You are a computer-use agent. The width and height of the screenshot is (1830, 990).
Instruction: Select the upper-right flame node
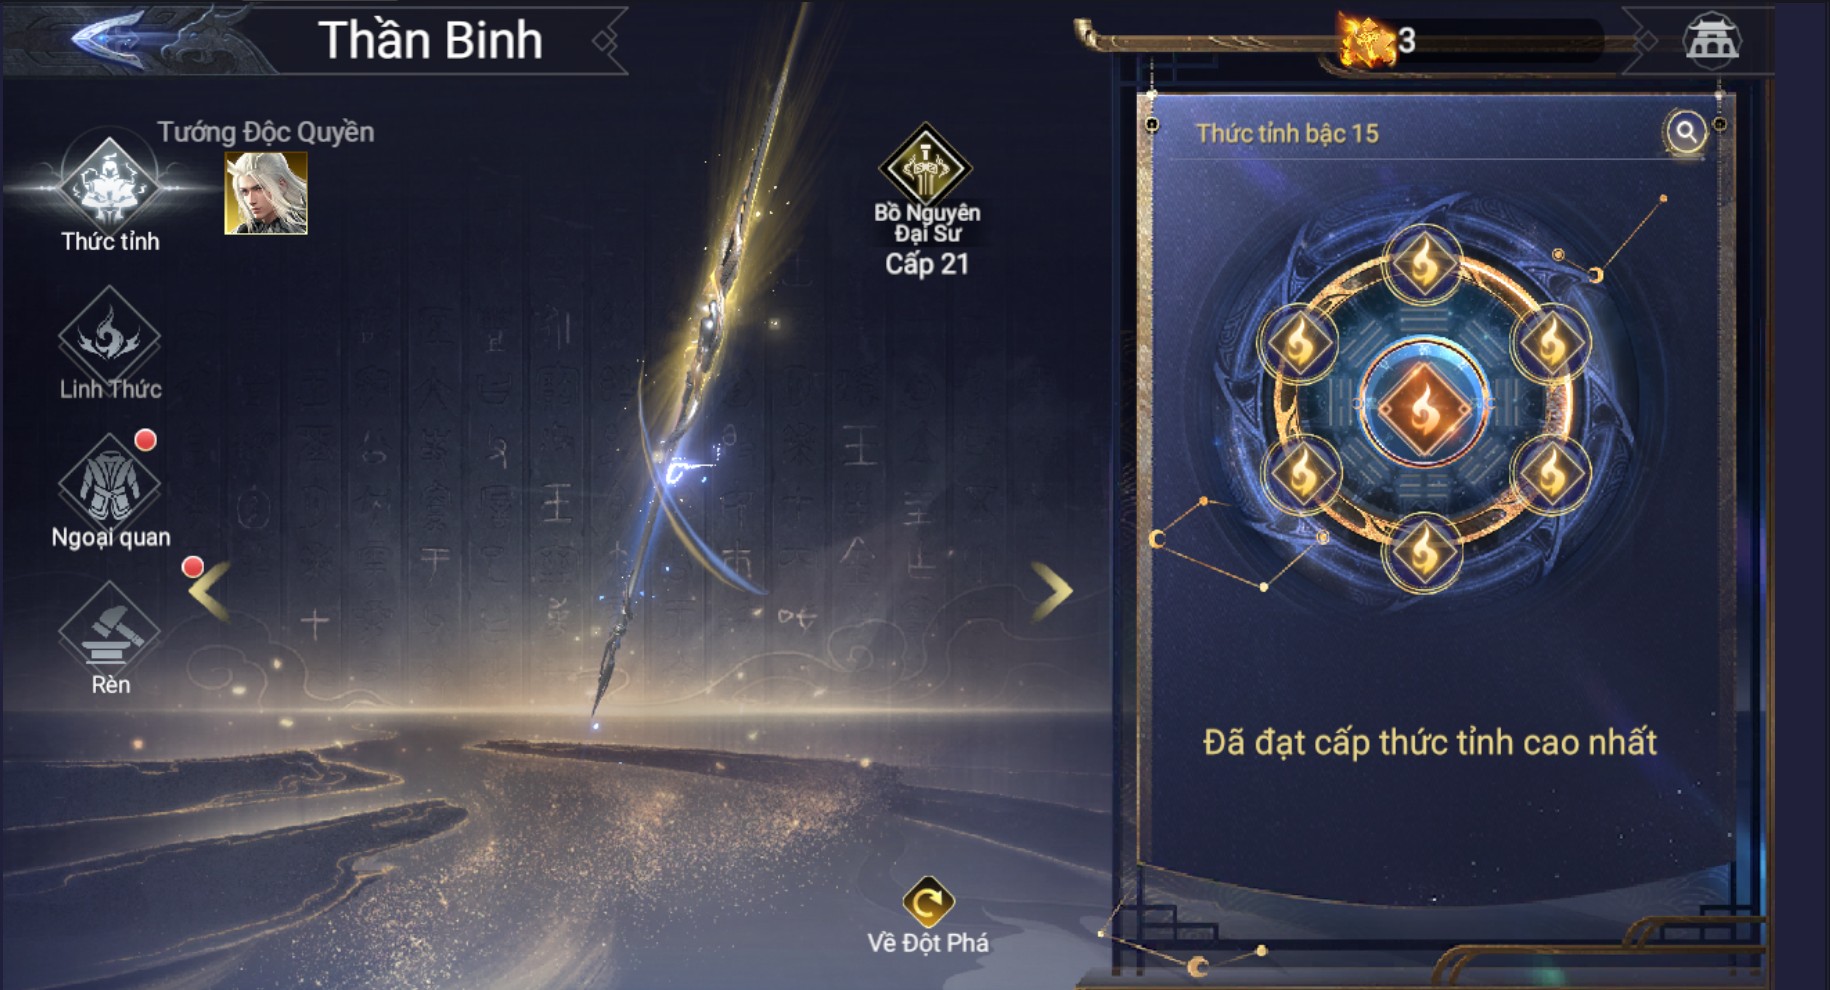[x=1551, y=343]
